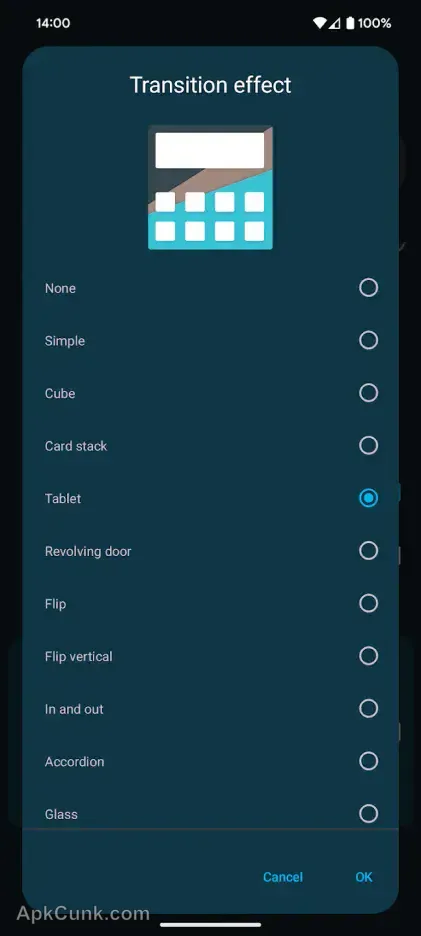Confirm with the OK button
Screen dimensions: 421x936
(x=364, y=877)
